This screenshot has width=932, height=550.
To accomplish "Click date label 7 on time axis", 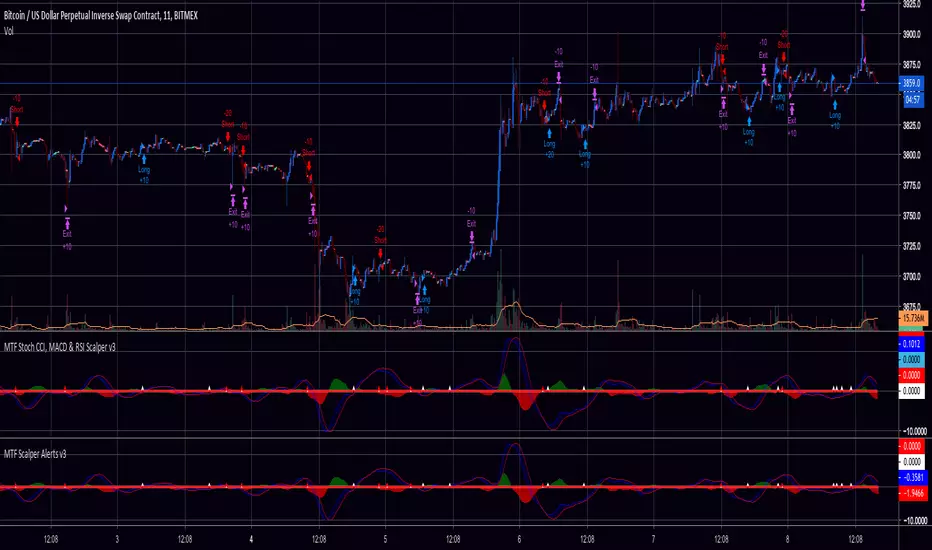I will pyautogui.click(x=653, y=539).
